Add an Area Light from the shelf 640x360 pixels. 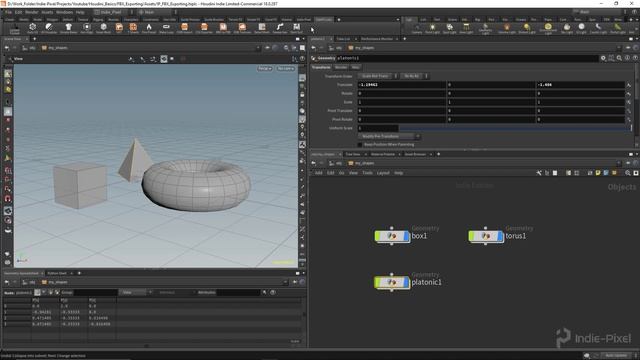pos(467,28)
